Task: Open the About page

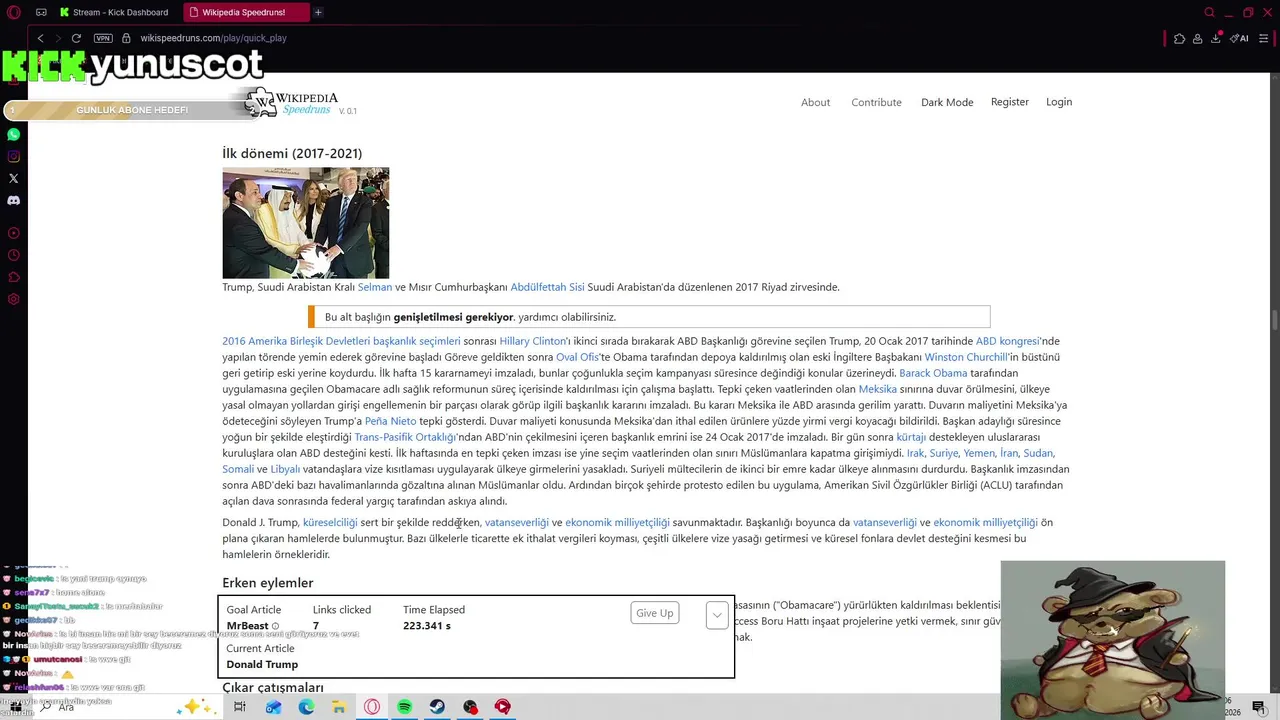Action: coord(815,102)
